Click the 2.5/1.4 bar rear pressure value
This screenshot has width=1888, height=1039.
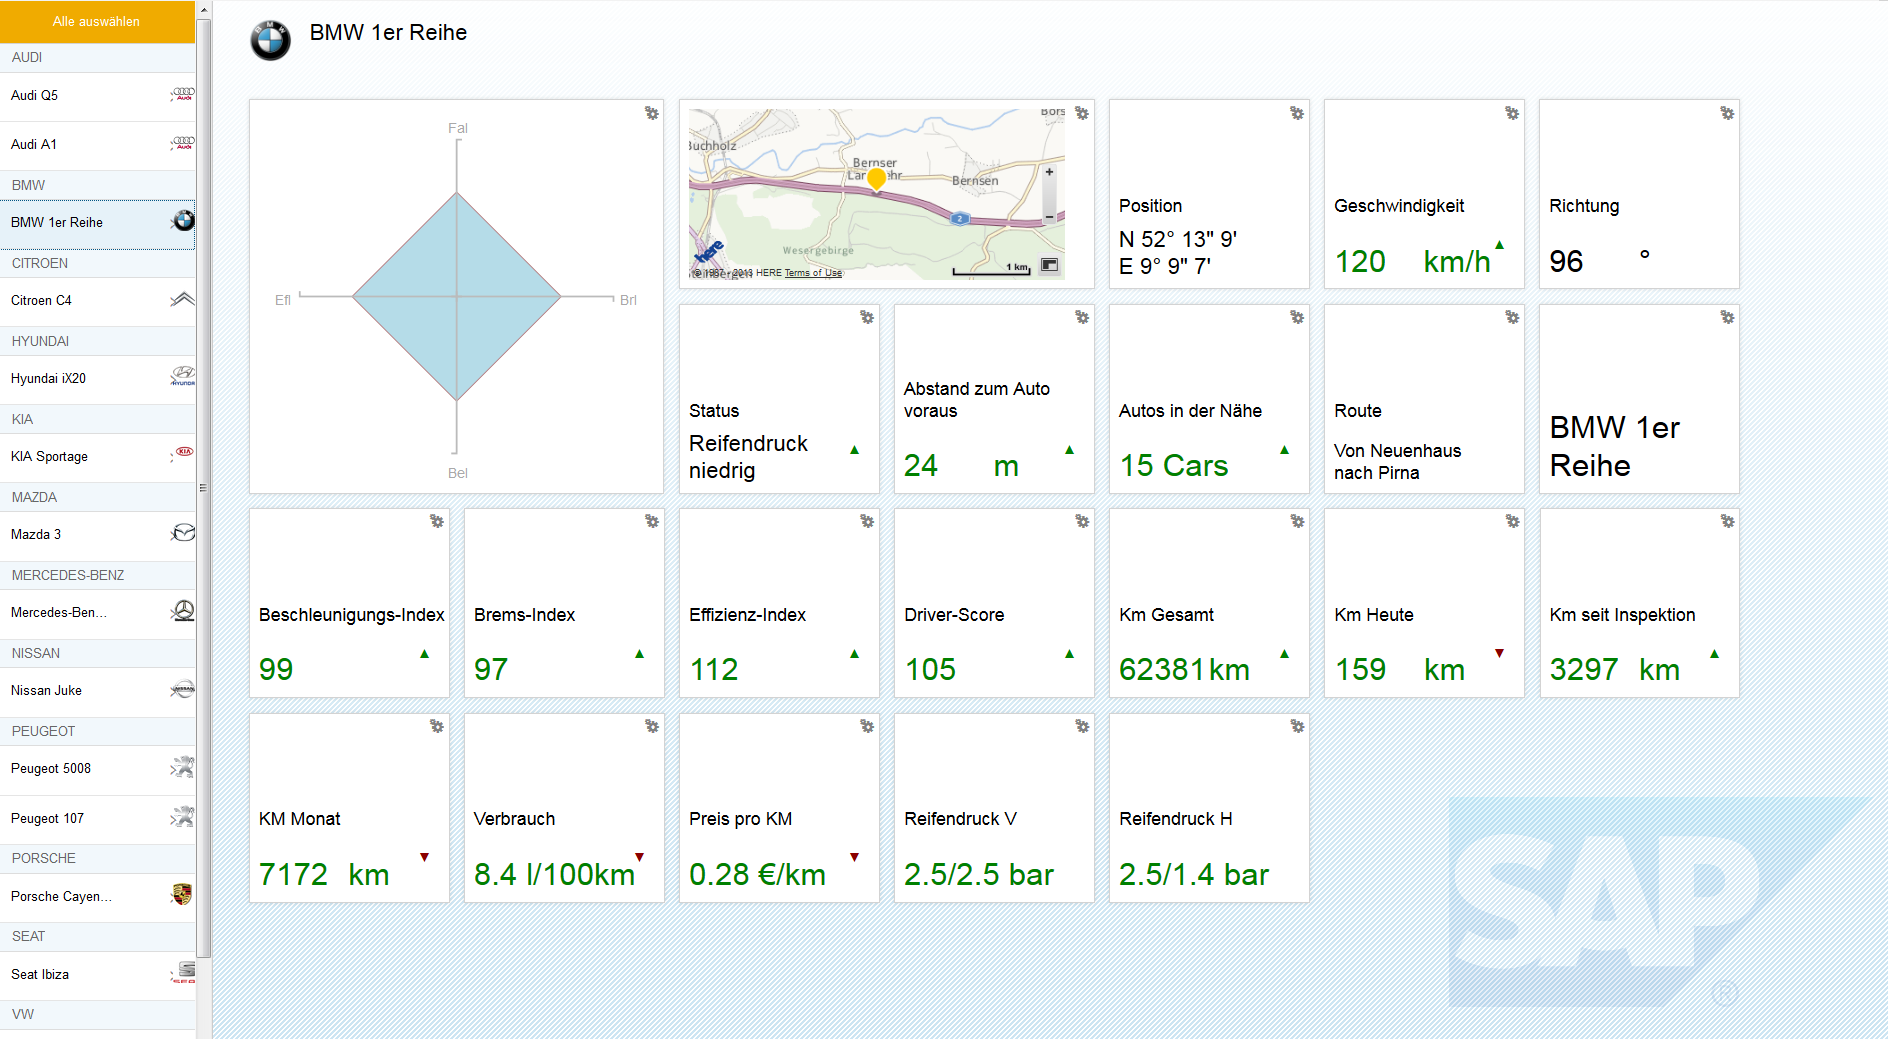point(1194,875)
